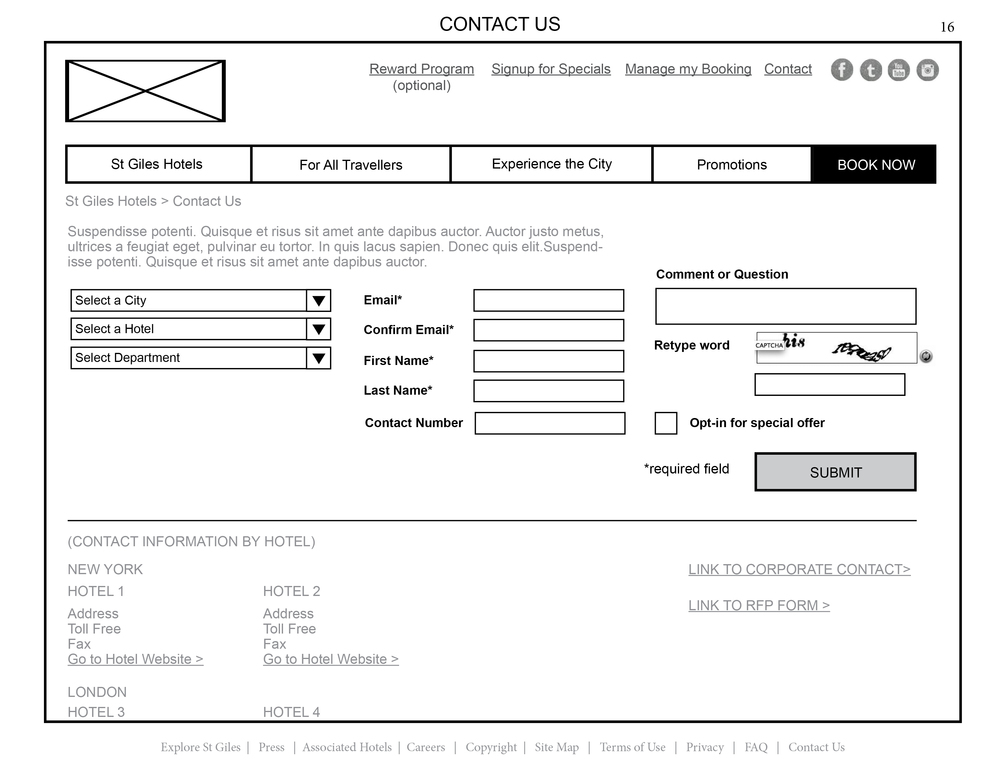Image resolution: width=1000 pixels, height=773 pixels.
Task: Open the Privacy footer link
Action: [x=705, y=747]
